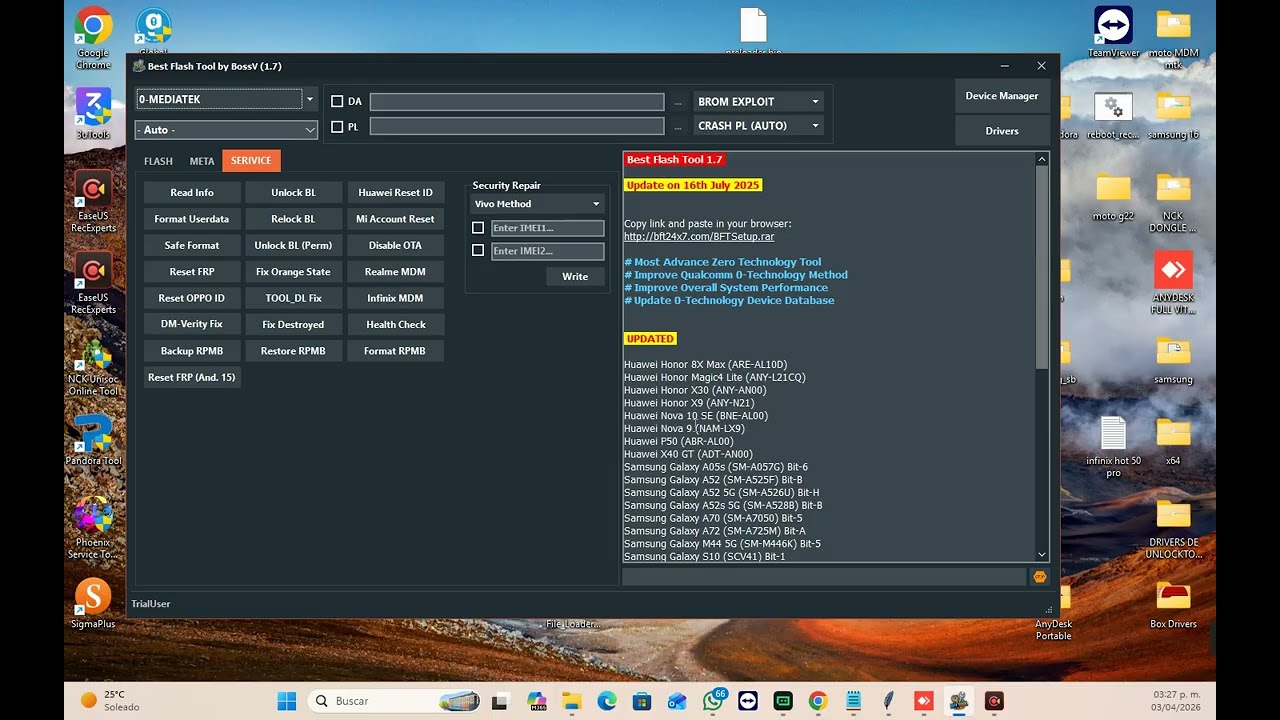Click the Huawei Reset ID button
This screenshot has width=1280, height=720.
(x=396, y=193)
